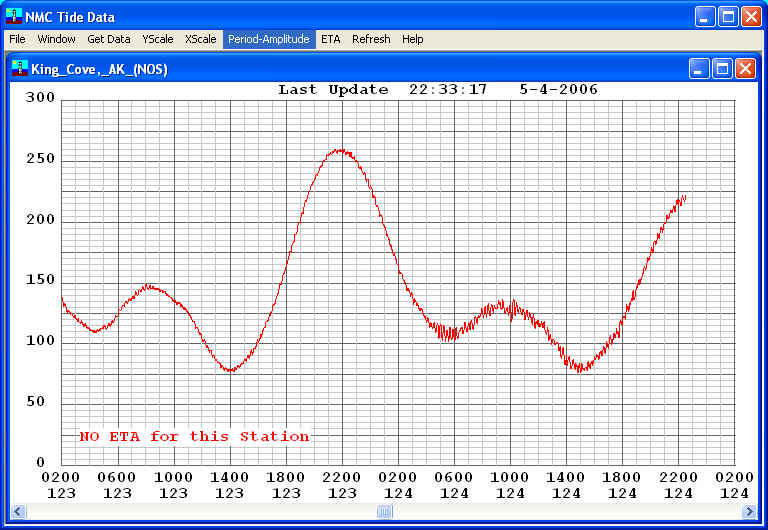Click the 200 y-axis label

(41, 219)
